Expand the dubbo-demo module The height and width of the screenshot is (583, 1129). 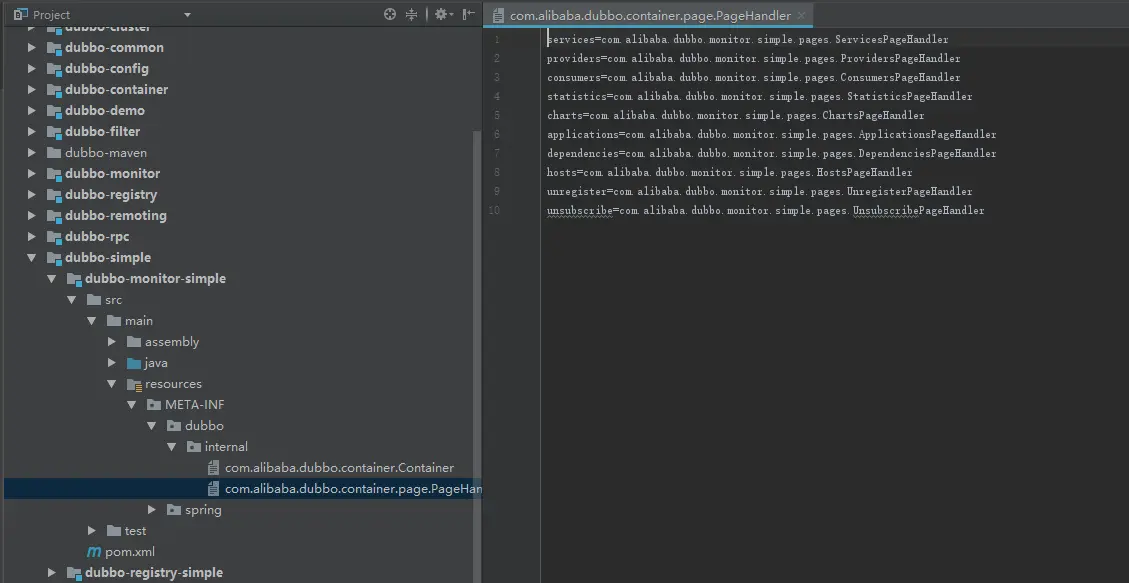click(32, 110)
